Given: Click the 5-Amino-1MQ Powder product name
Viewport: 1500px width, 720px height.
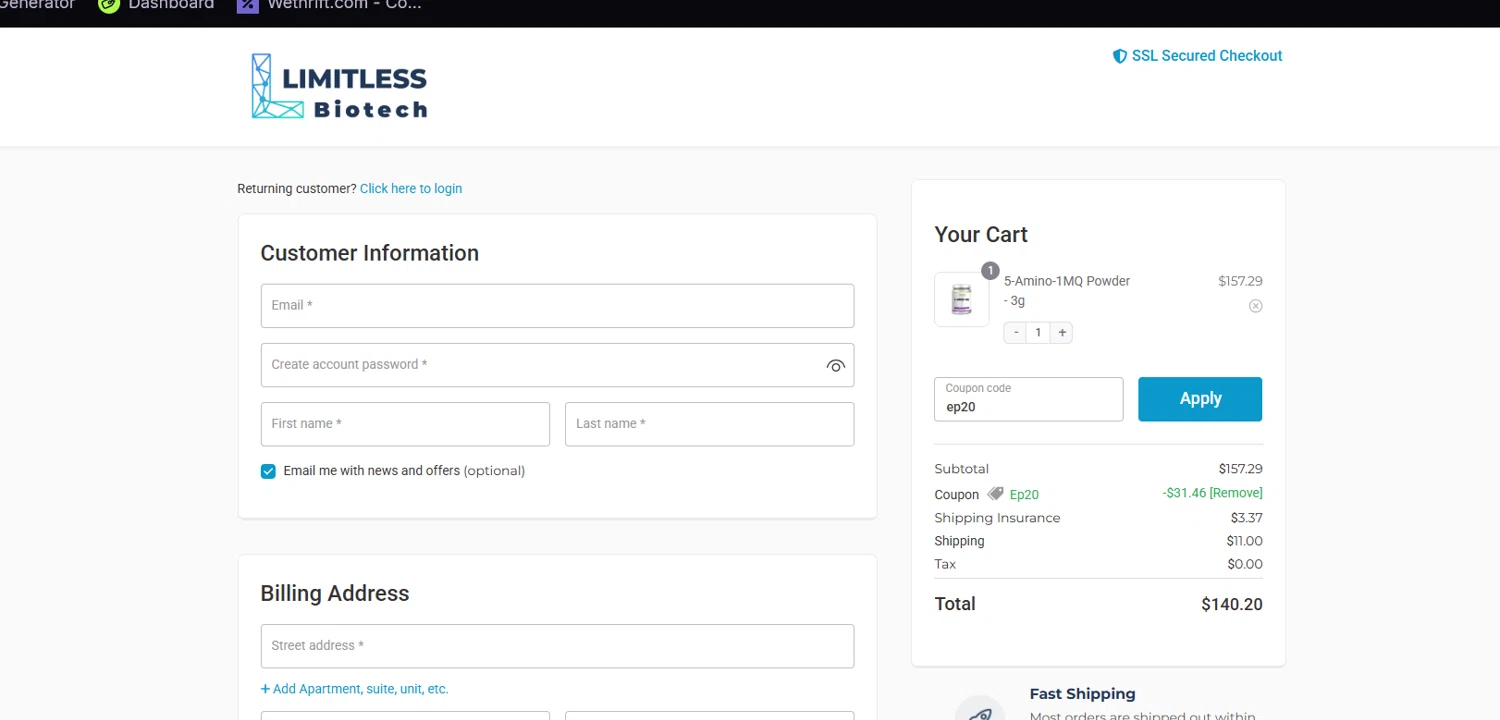Looking at the screenshot, I should 1067,290.
